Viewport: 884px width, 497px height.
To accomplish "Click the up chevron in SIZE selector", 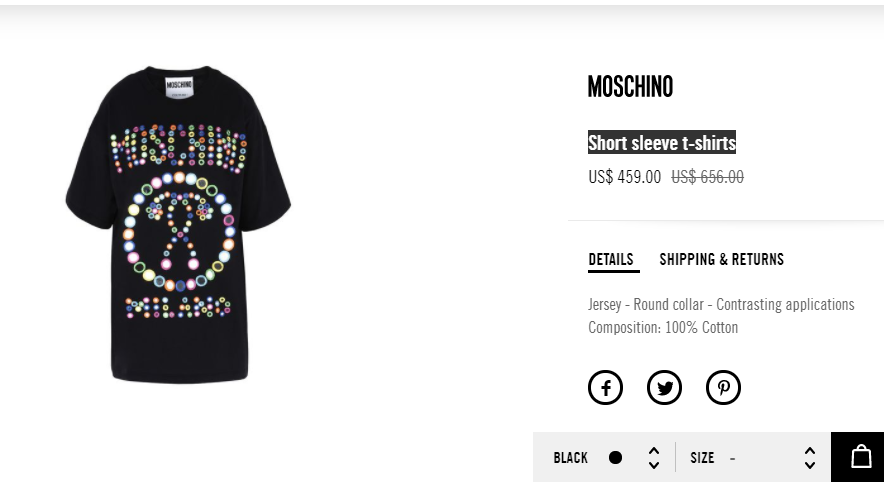I will tap(810, 450).
